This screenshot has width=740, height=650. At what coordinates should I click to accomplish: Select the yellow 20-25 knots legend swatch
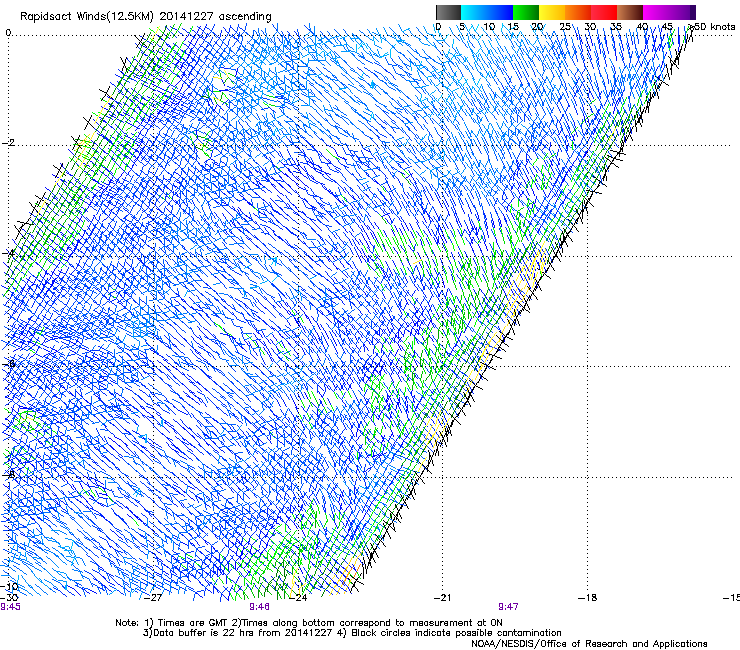(552, 12)
